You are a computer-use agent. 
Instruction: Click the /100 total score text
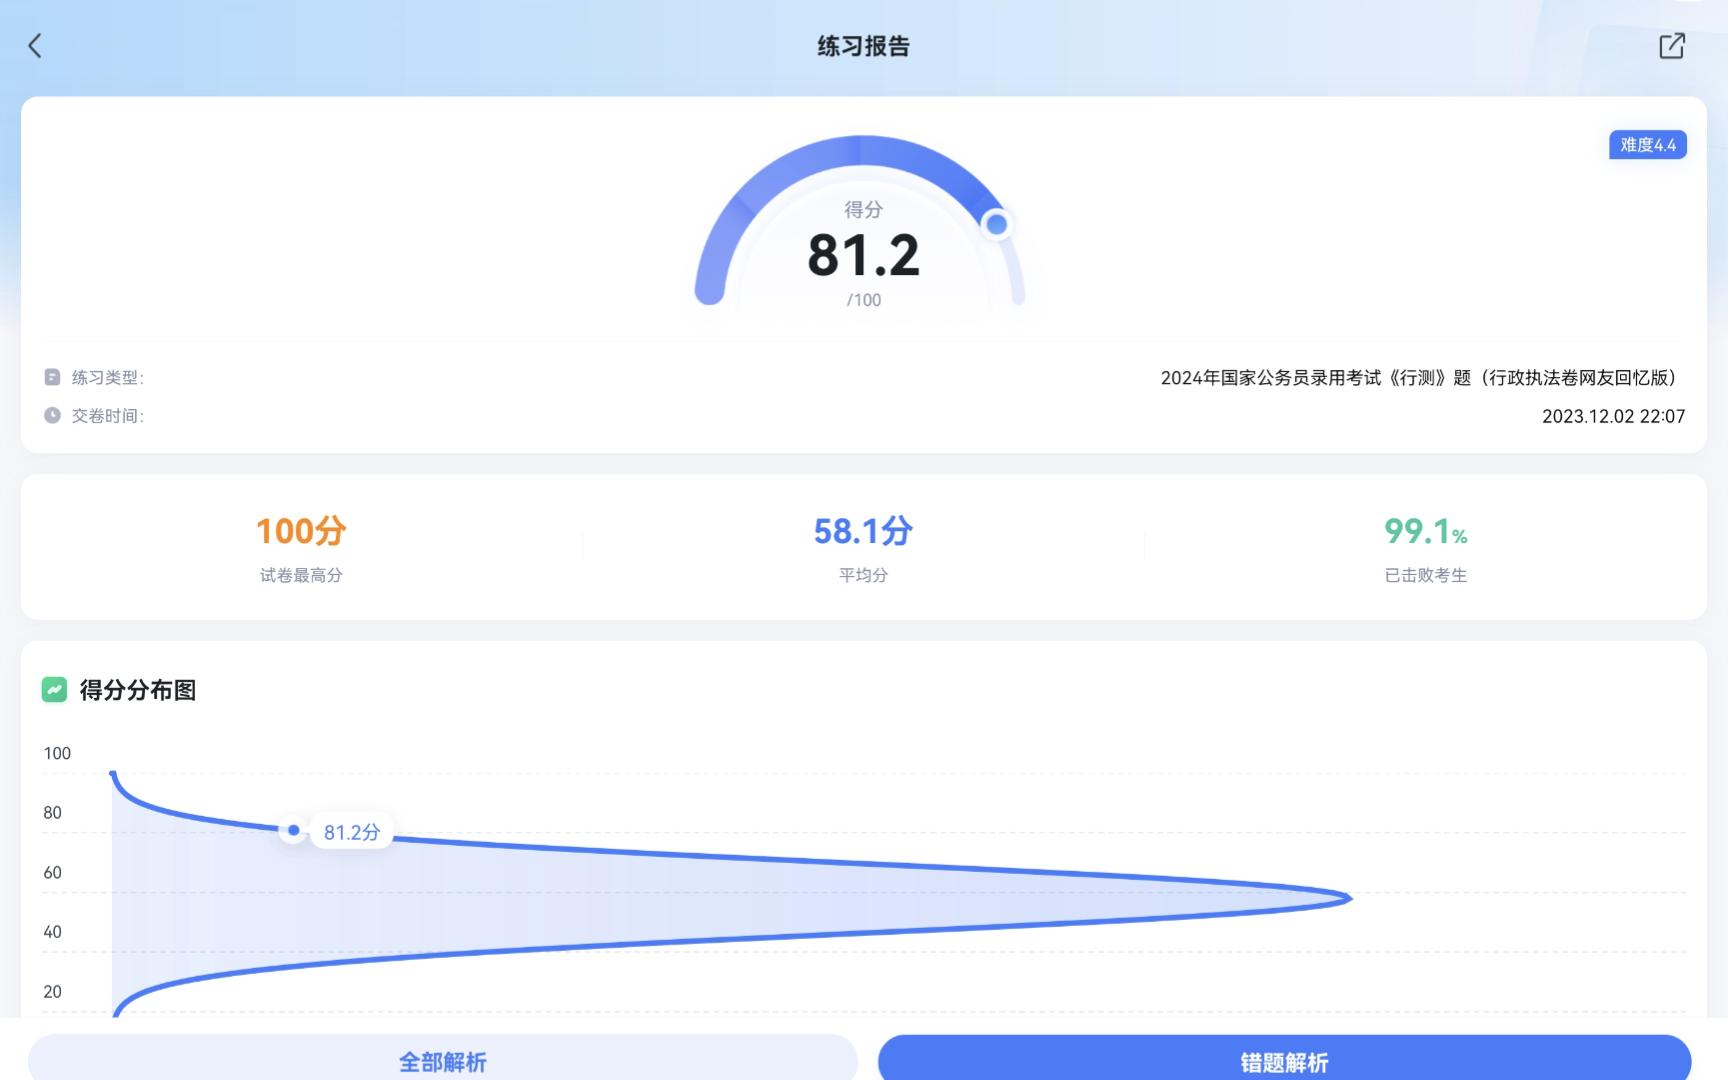point(863,300)
